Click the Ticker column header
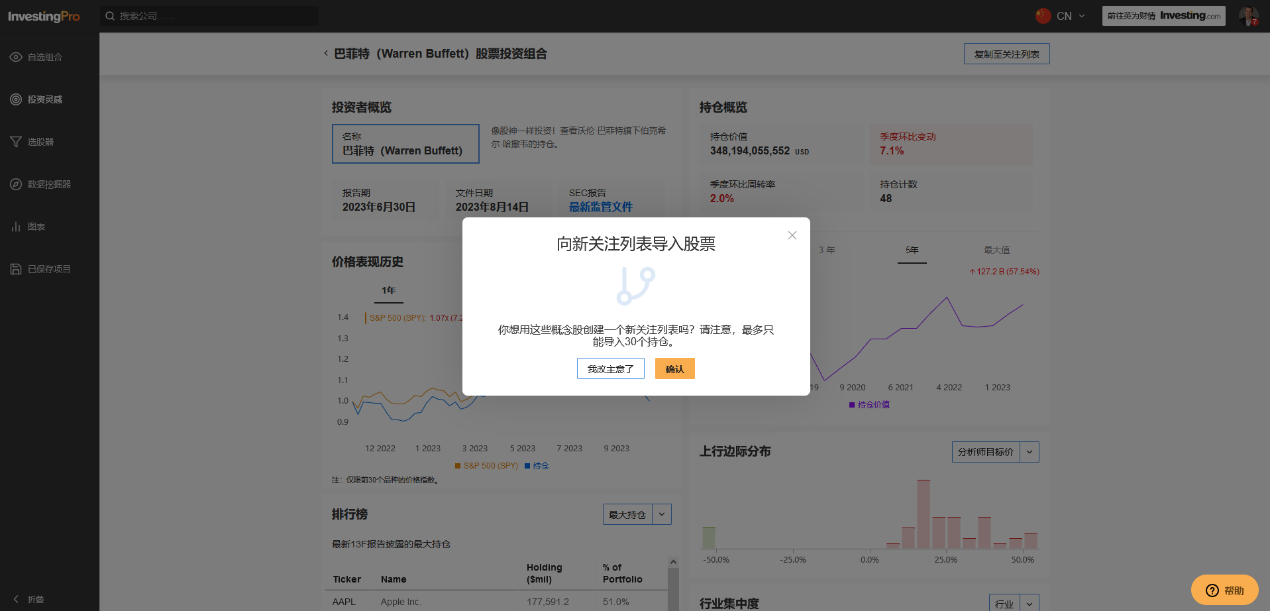This screenshot has height=611, width=1270. pyautogui.click(x=347, y=579)
